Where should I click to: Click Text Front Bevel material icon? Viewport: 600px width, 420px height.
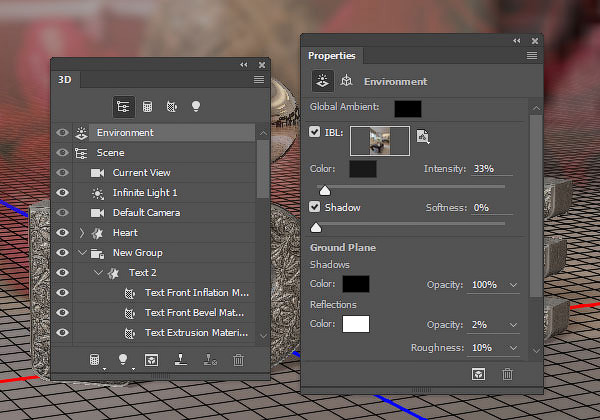tap(130, 313)
